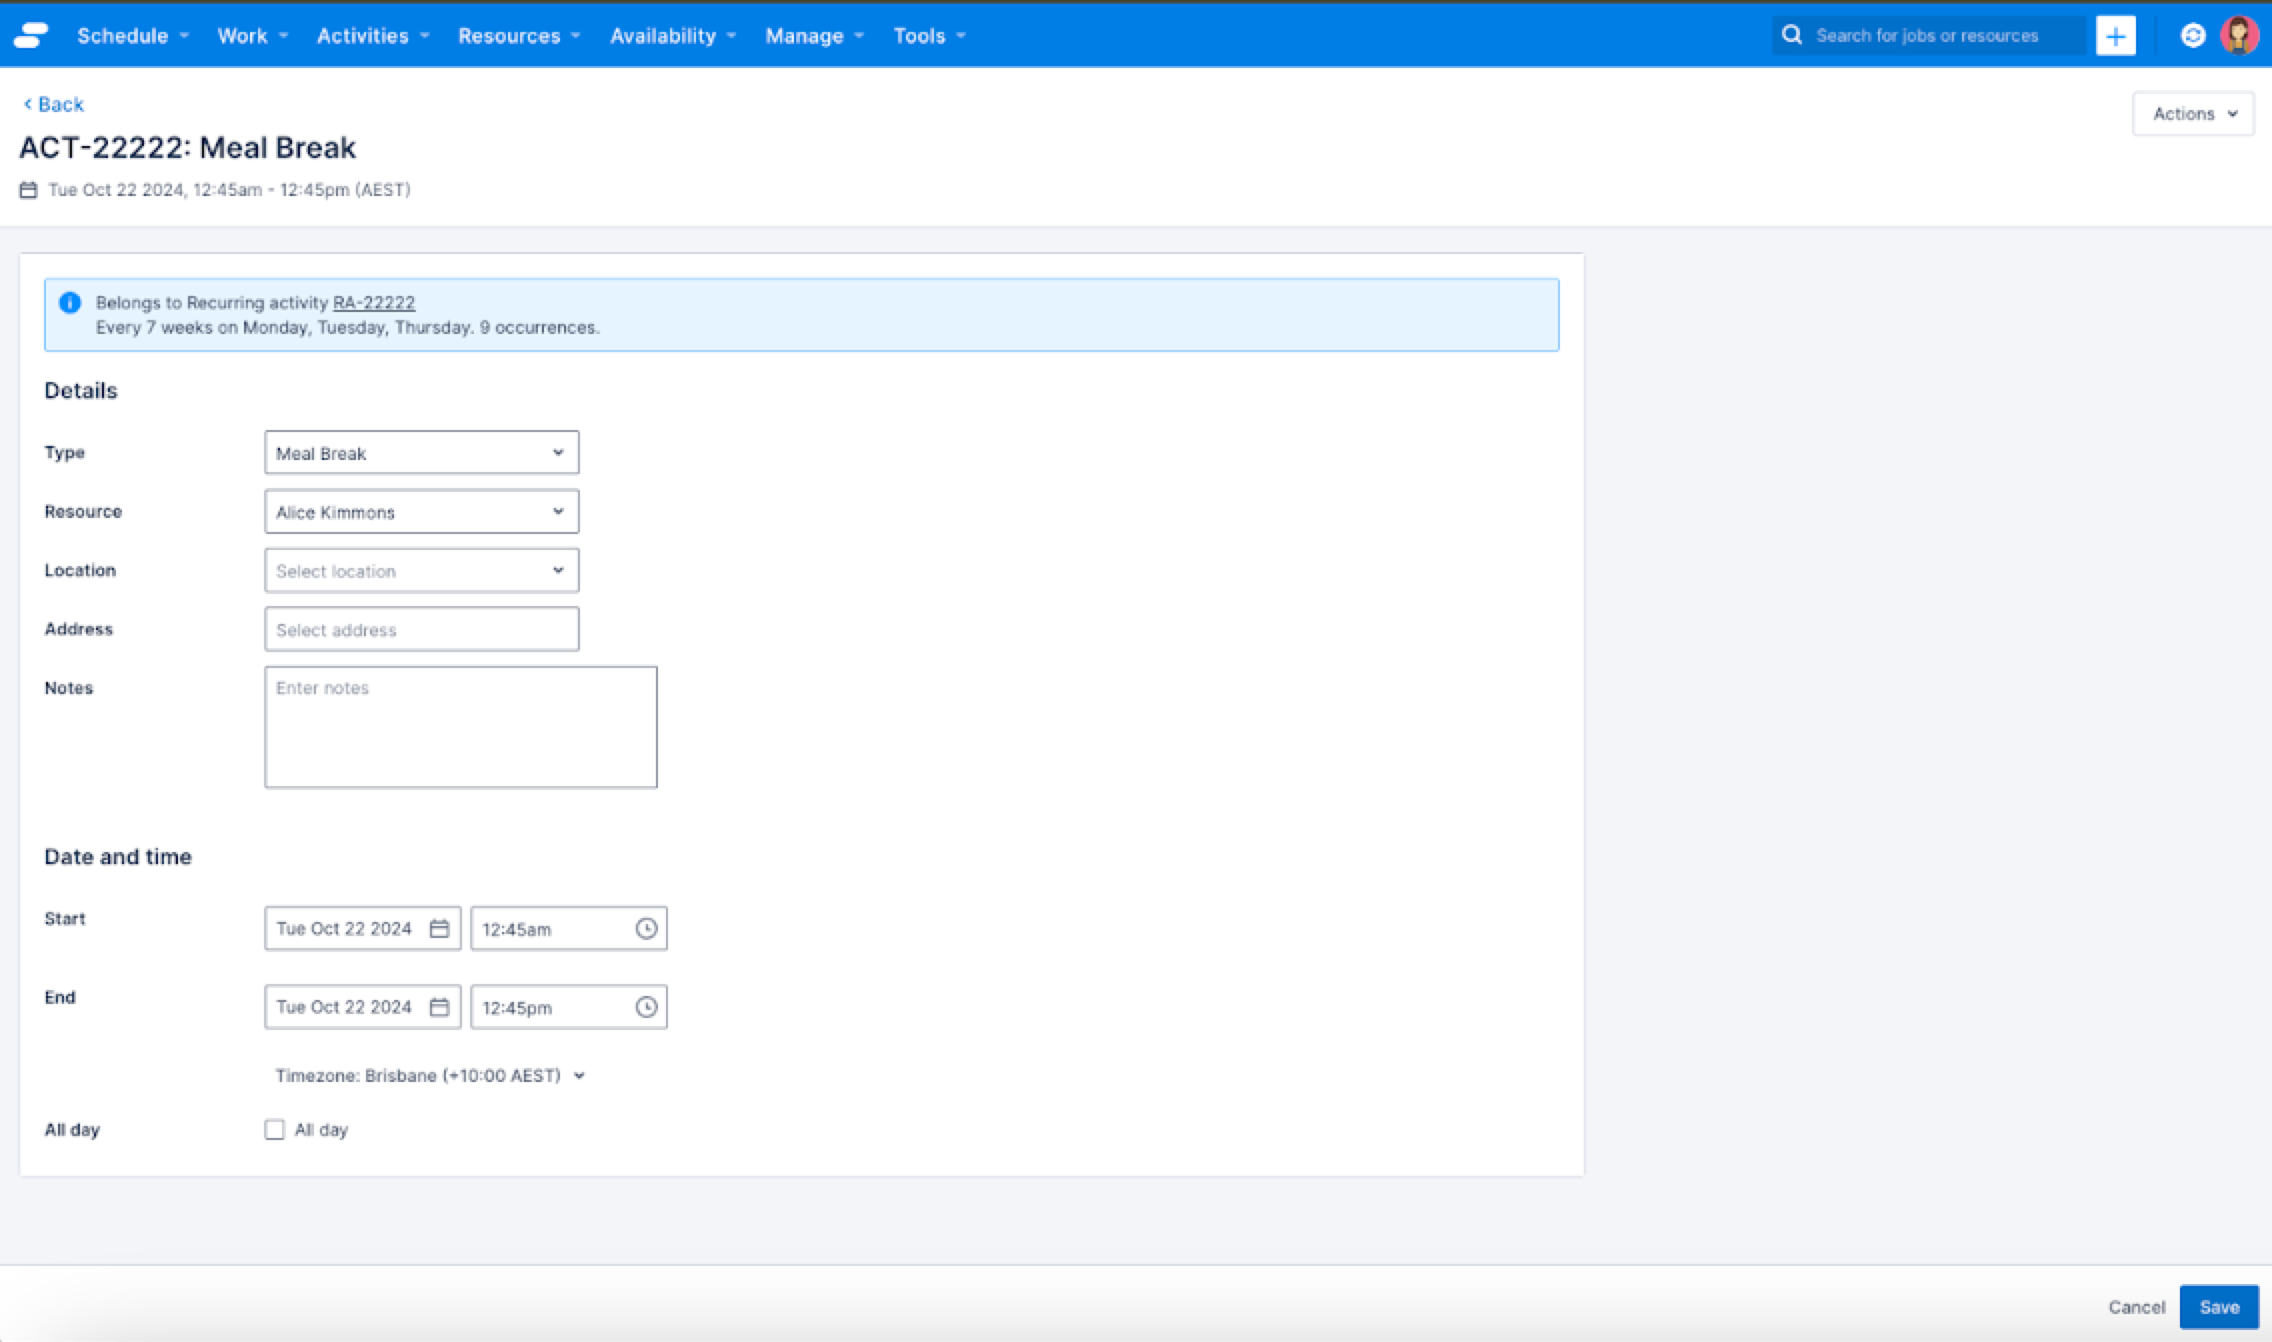Screen dimensions: 2272x1342
Task: Click the End time clock icon
Action: click(646, 1007)
